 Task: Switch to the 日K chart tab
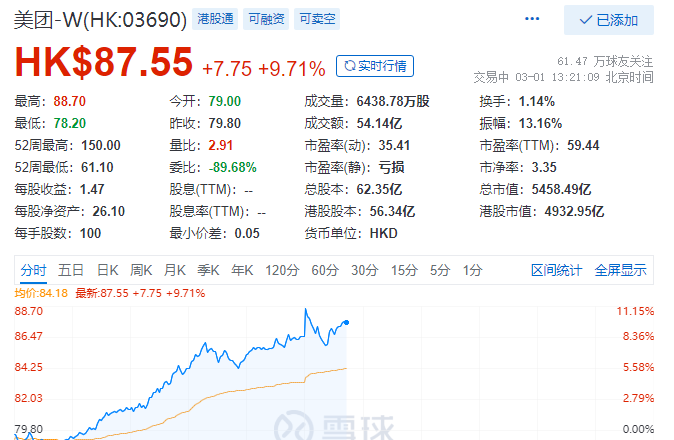tap(107, 270)
